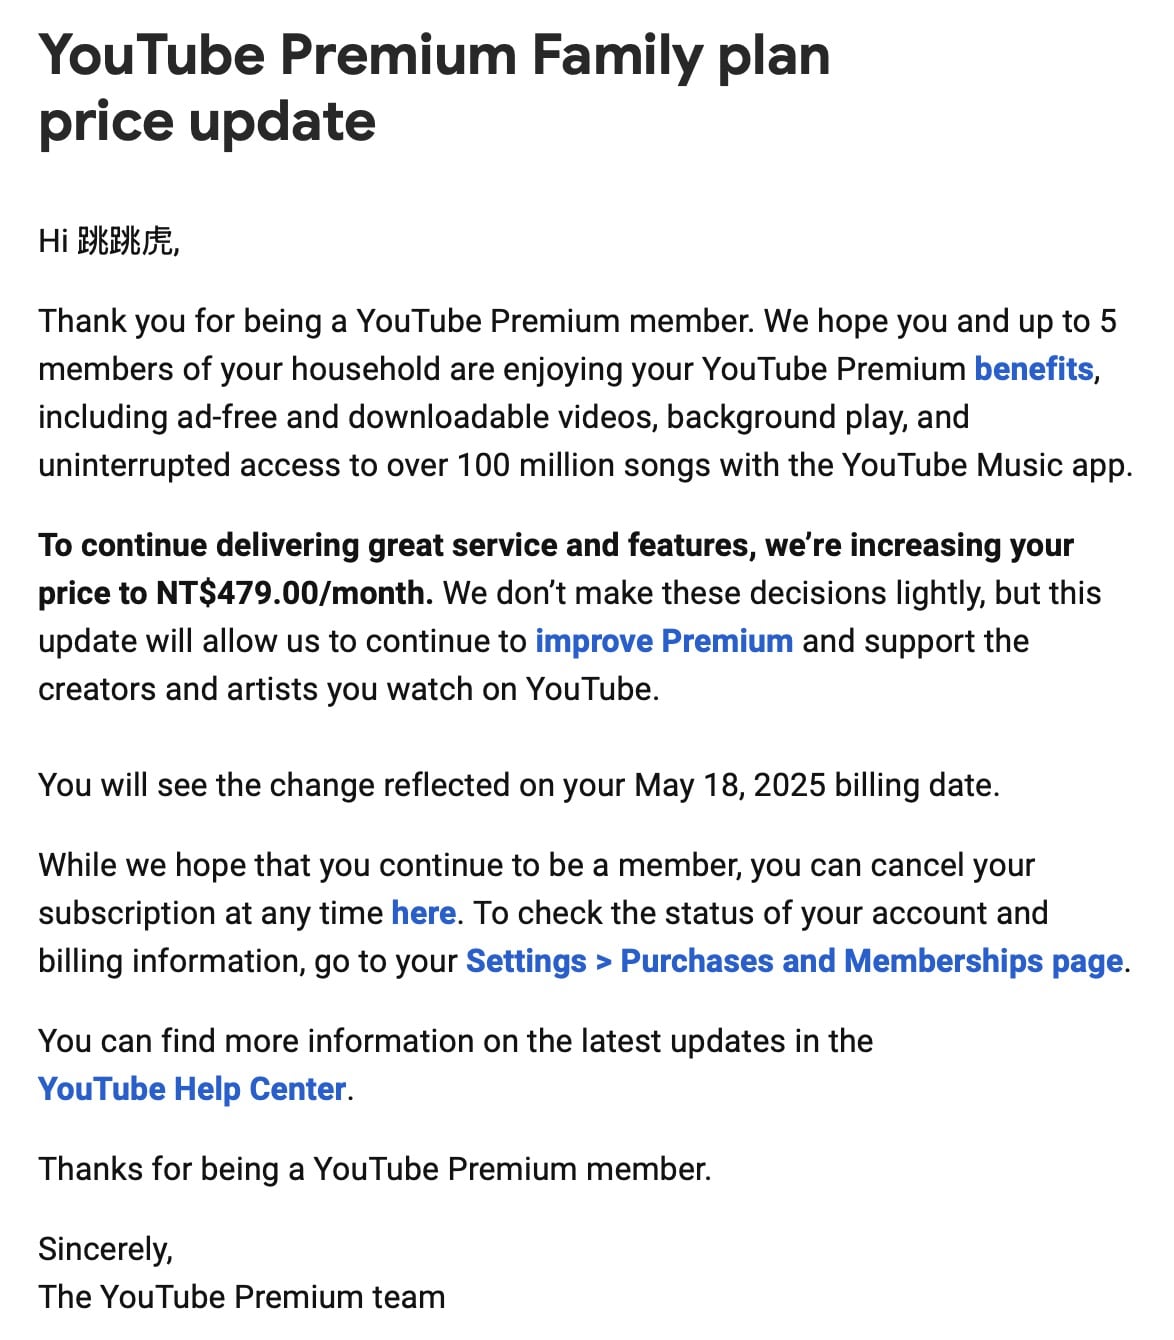Click "Thanks for being a YouTube Premium member" line
Viewport: 1174px width, 1340px height.
pos(375,1169)
